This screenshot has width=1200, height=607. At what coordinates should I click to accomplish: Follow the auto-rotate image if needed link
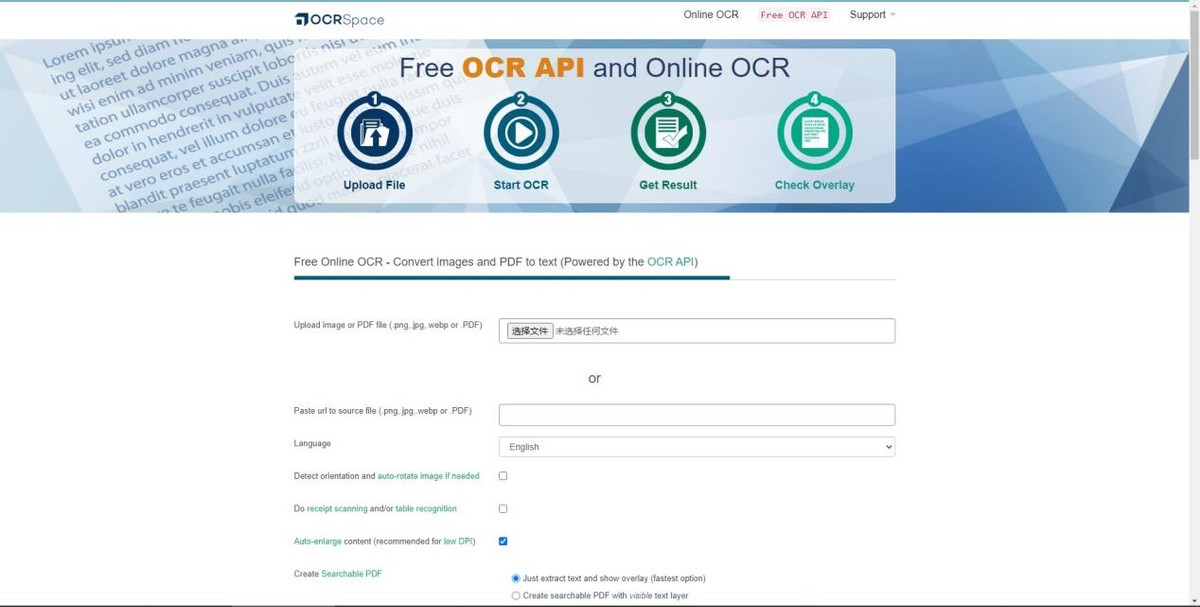(x=428, y=476)
